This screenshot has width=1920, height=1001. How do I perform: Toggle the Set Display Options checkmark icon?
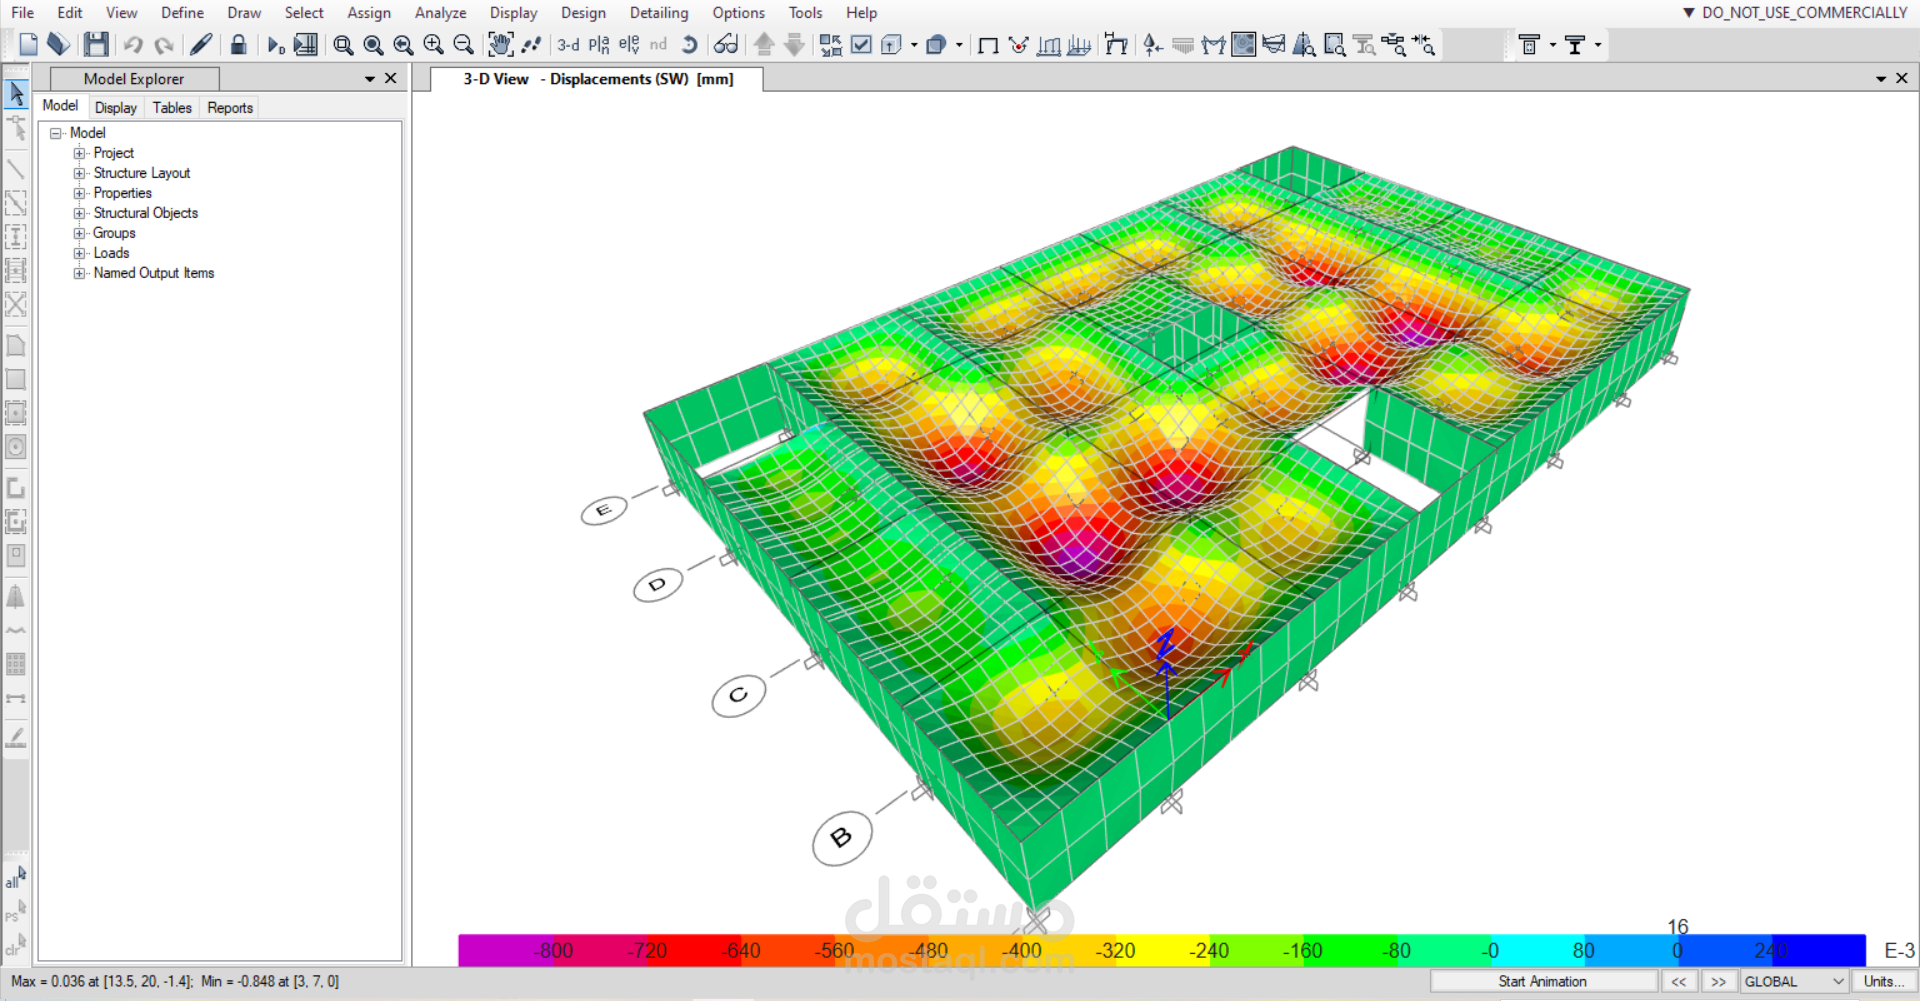(861, 45)
